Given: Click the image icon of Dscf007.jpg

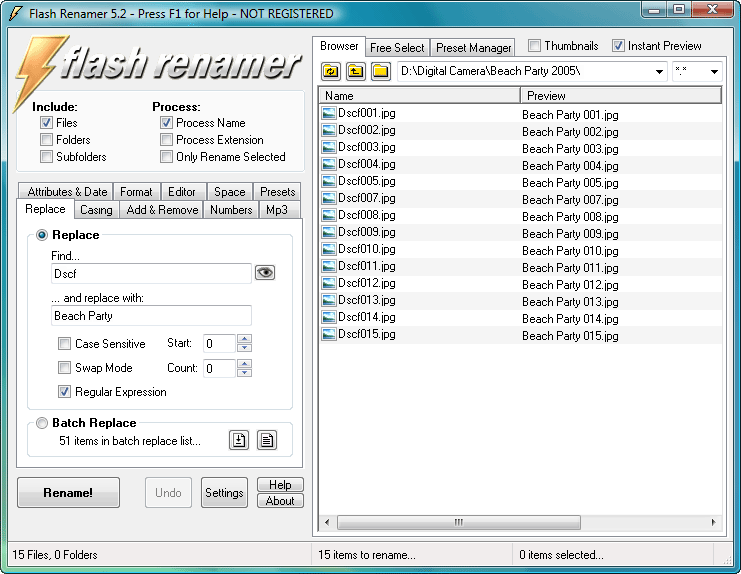Looking at the screenshot, I should click(x=328, y=198).
